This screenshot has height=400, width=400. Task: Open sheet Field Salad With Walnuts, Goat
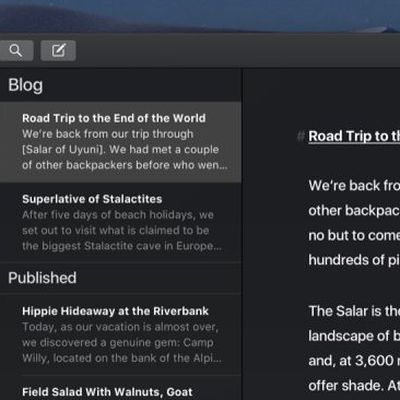pos(120,388)
